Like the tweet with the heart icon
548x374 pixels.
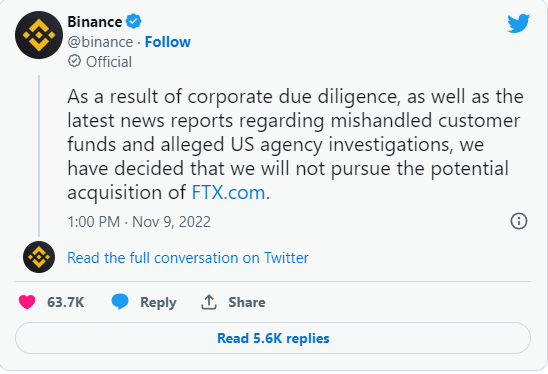point(27,302)
